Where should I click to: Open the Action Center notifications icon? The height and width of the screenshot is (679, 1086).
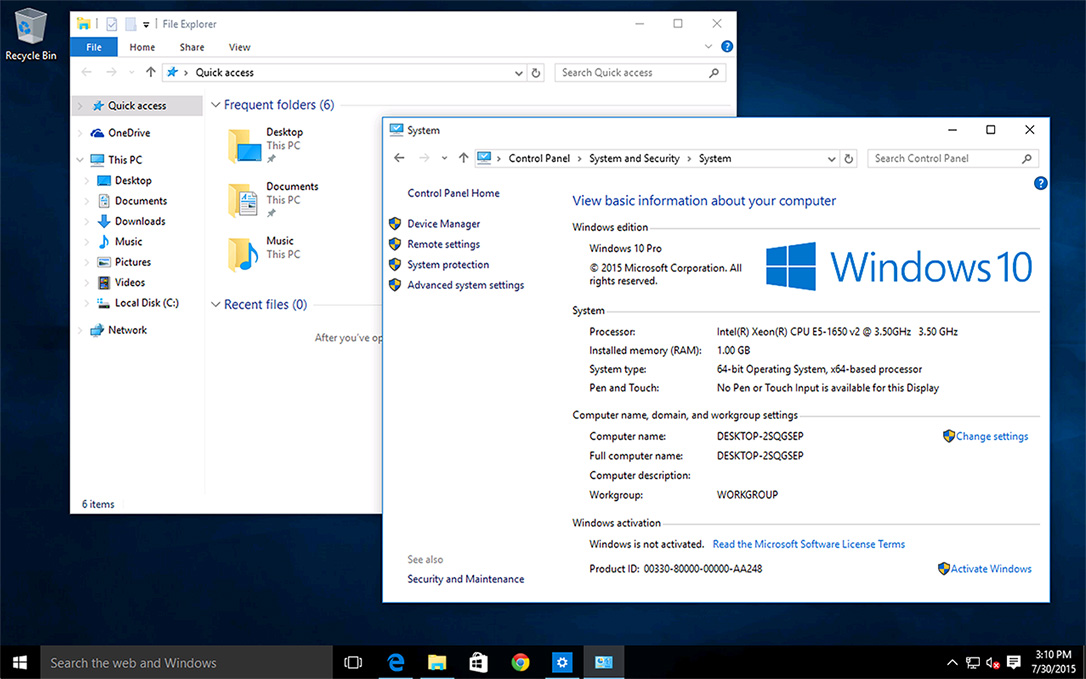click(x=1013, y=662)
